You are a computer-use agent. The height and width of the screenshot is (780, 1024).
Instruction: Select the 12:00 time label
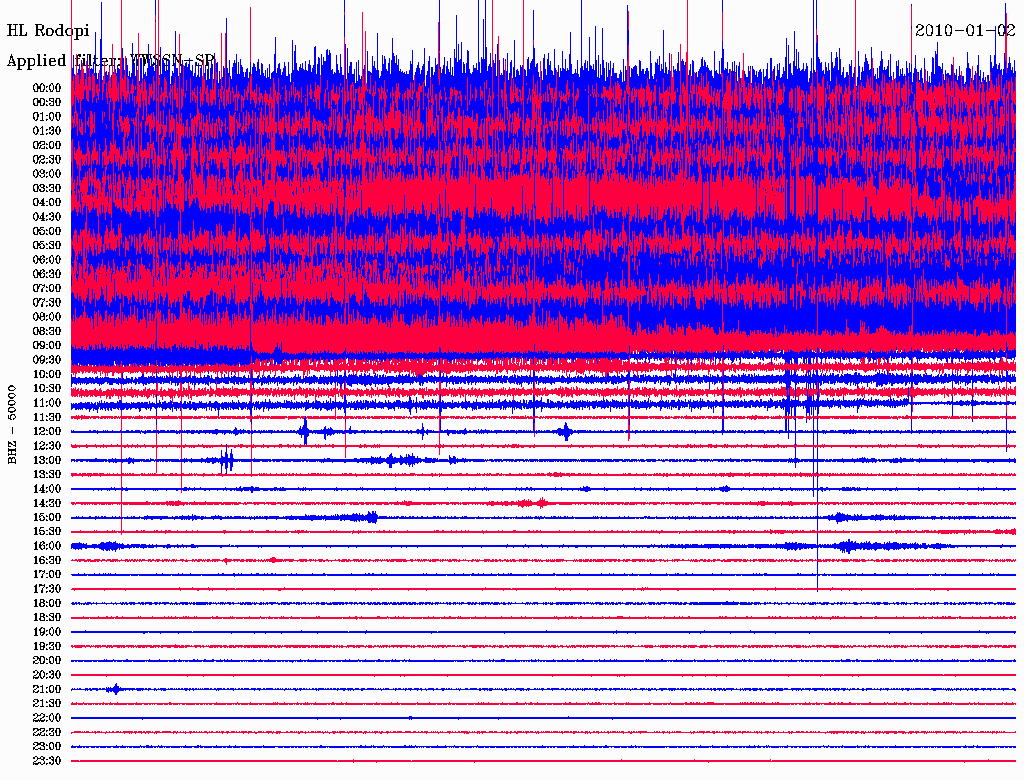point(47,431)
